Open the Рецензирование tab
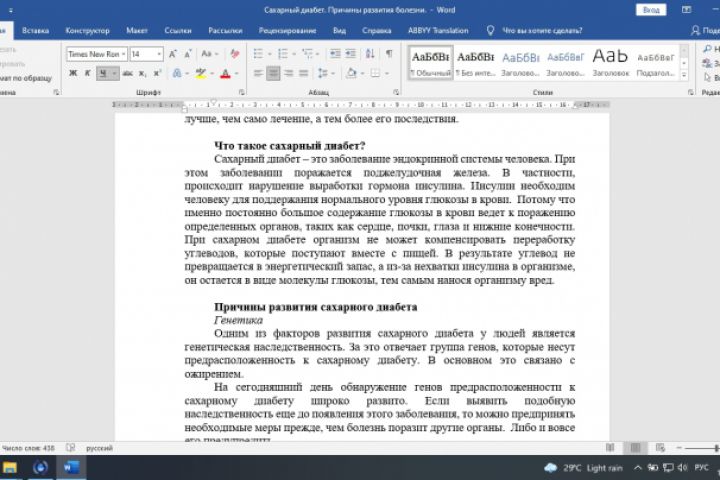This screenshot has height=480, width=720. point(287,31)
